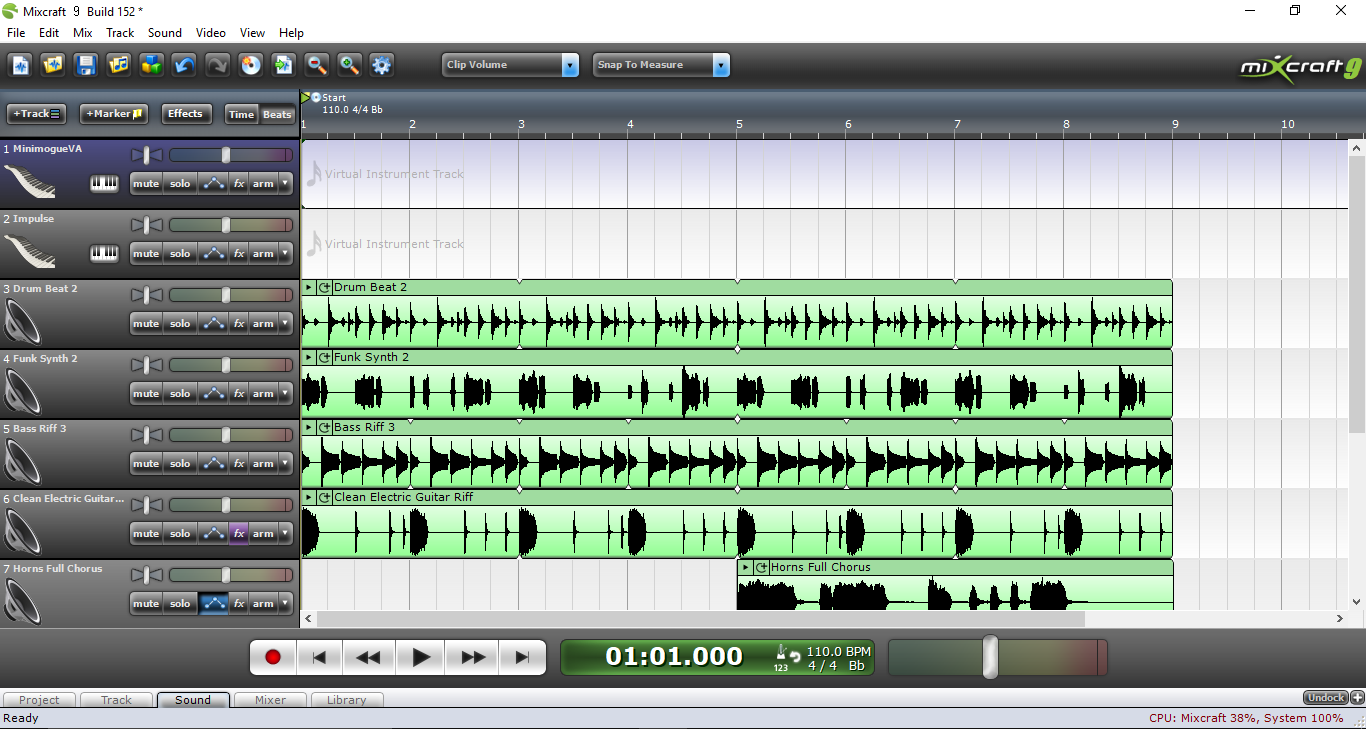Click the 01:01.000 time display

[x=674, y=657]
